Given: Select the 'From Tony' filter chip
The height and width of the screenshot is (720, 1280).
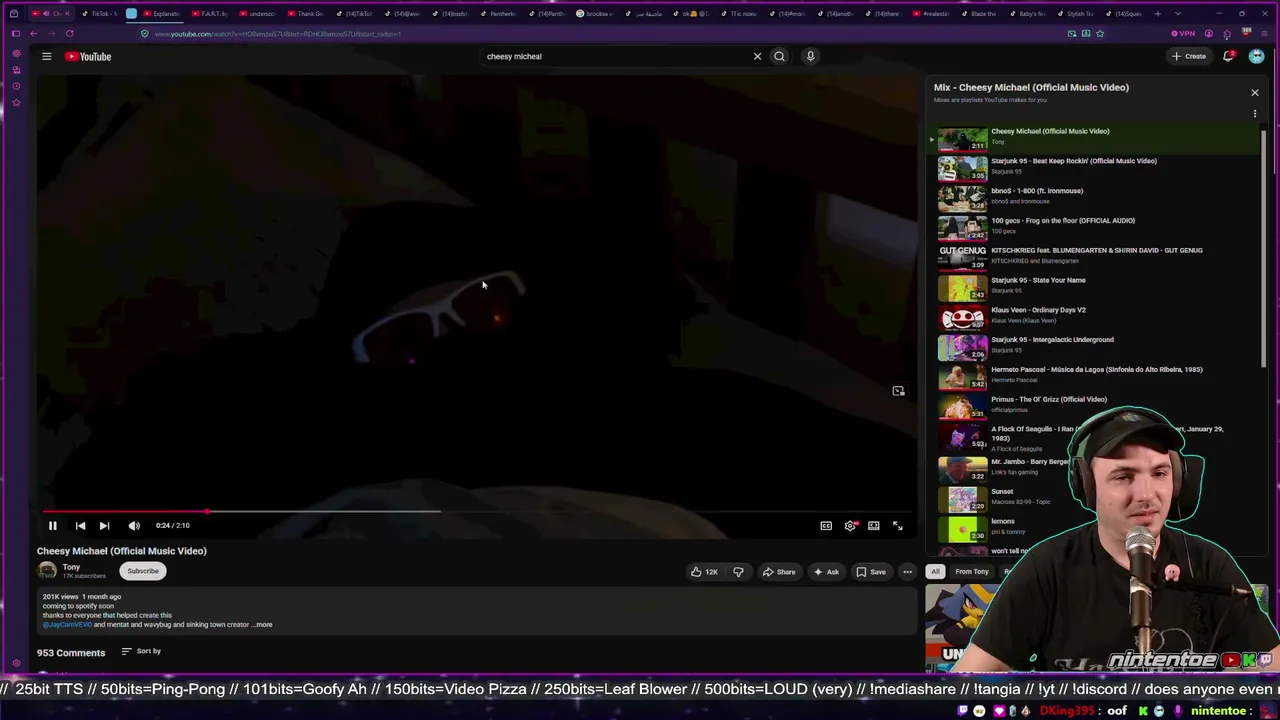Looking at the screenshot, I should coord(972,572).
